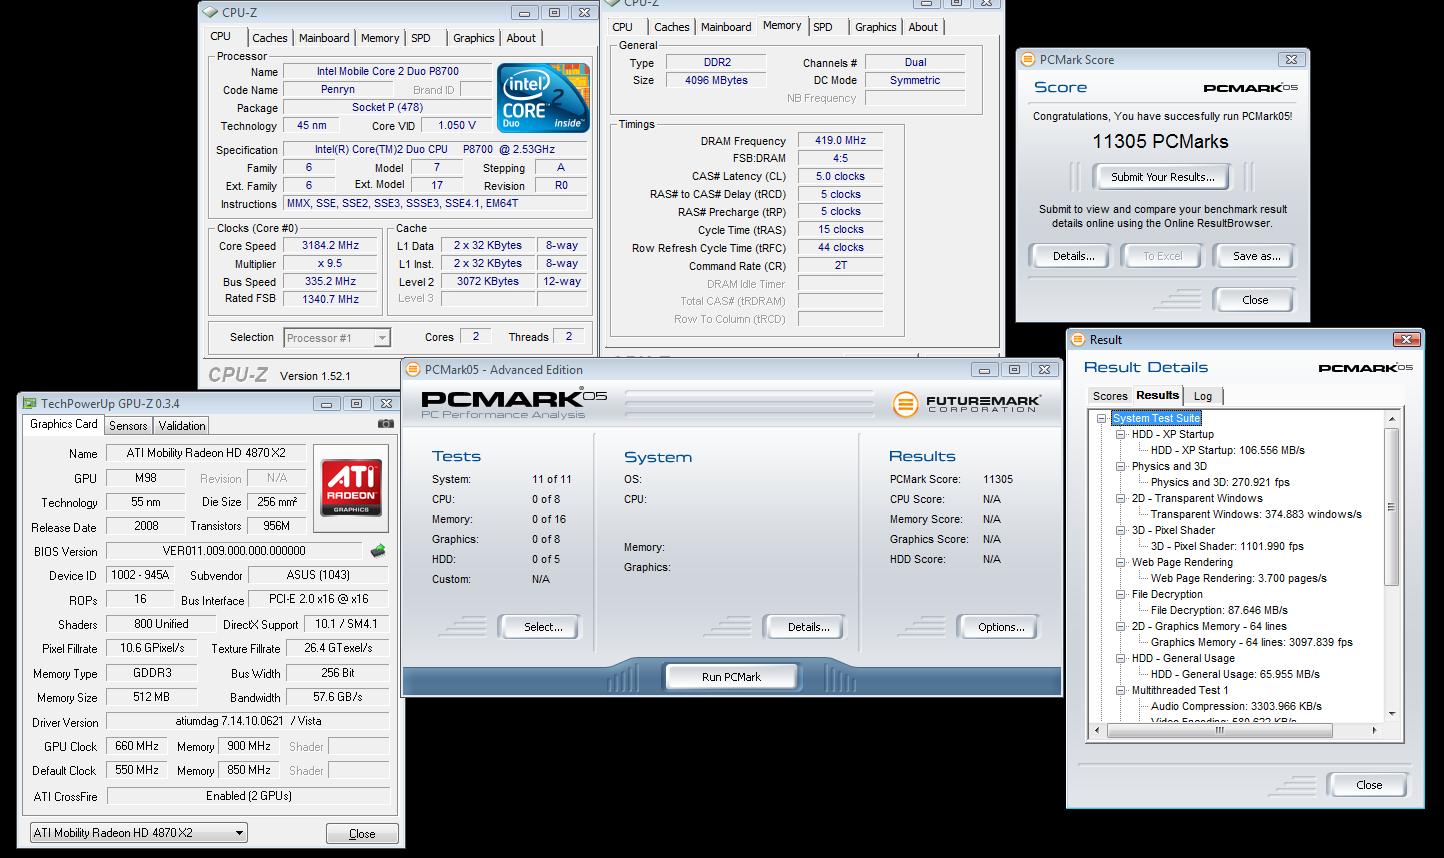This screenshot has width=1444, height=858.
Task: Click the Intel Core 2 Duo logo
Action: point(543,98)
